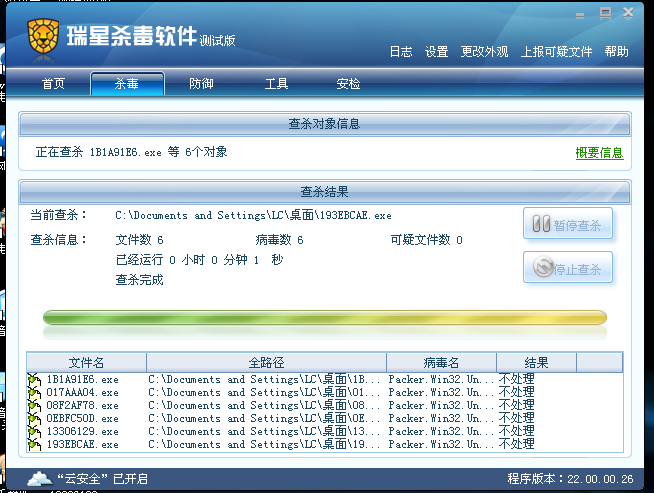Open the 首页 home tab
The height and width of the screenshot is (493, 654).
click(x=53, y=84)
